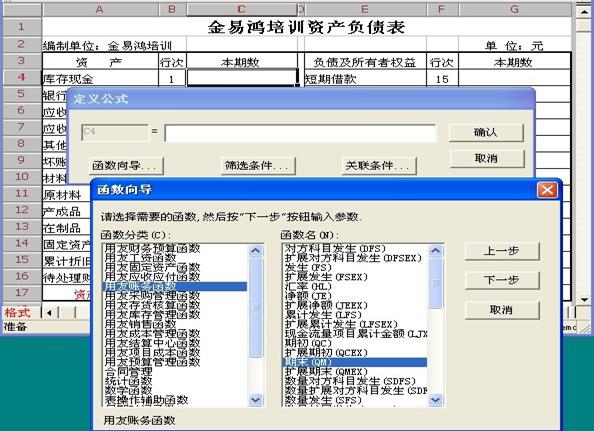This screenshot has height=431, width=594.
Task: Choose 期初 (QC) function name
Action: pos(308,343)
